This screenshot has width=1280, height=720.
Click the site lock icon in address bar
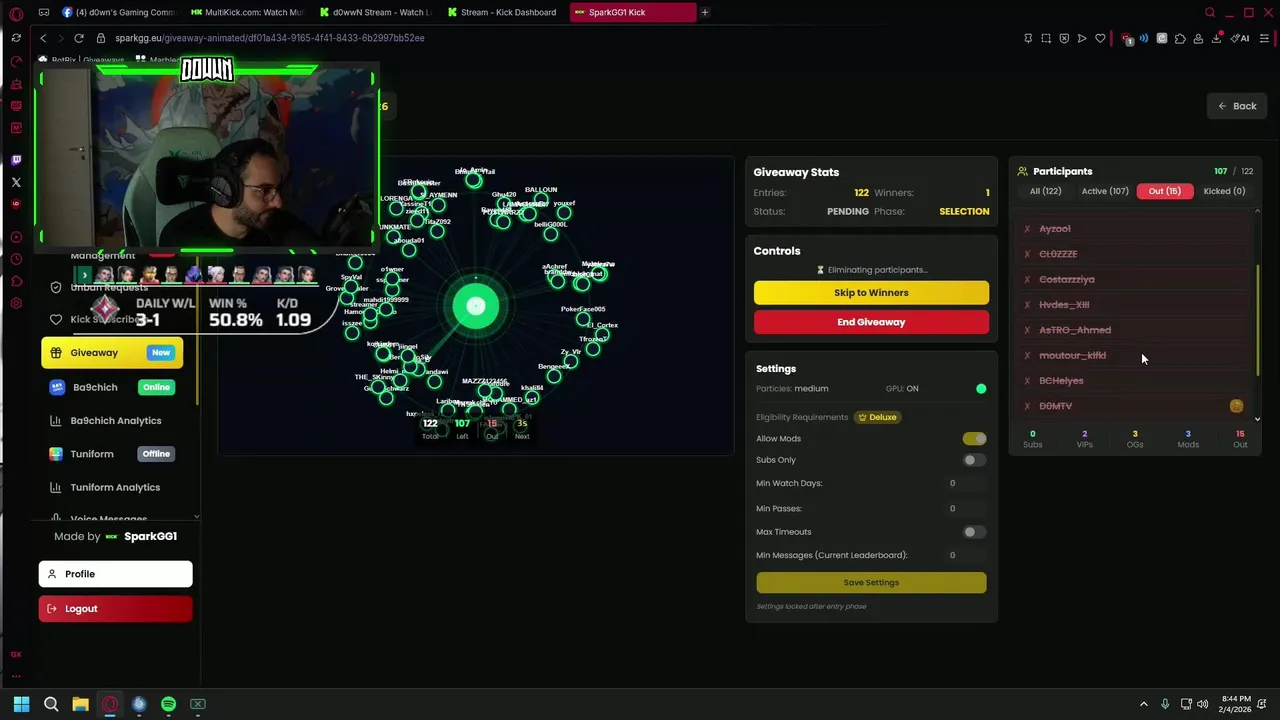click(101, 38)
